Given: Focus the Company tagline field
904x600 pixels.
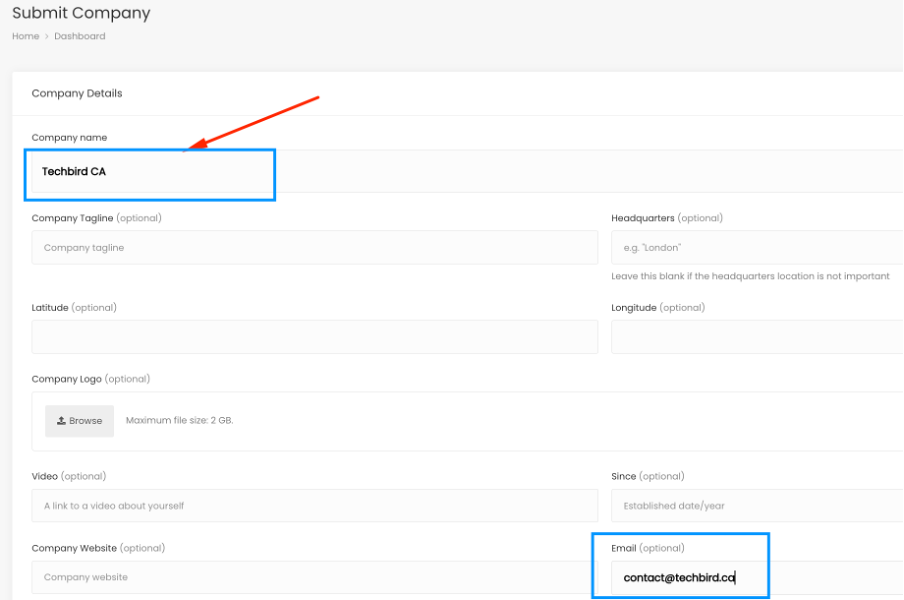Looking at the screenshot, I should (x=315, y=247).
